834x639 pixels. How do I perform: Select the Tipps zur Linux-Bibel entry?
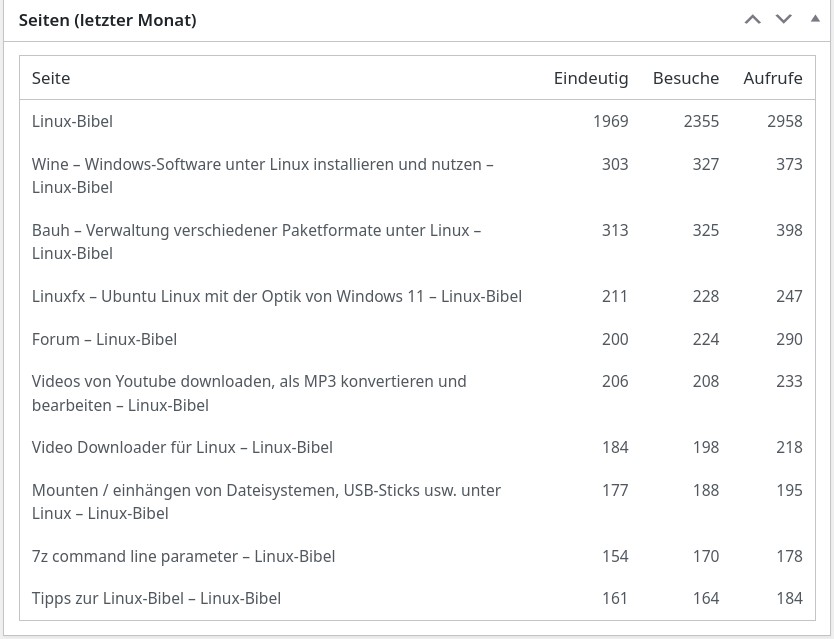coord(156,598)
